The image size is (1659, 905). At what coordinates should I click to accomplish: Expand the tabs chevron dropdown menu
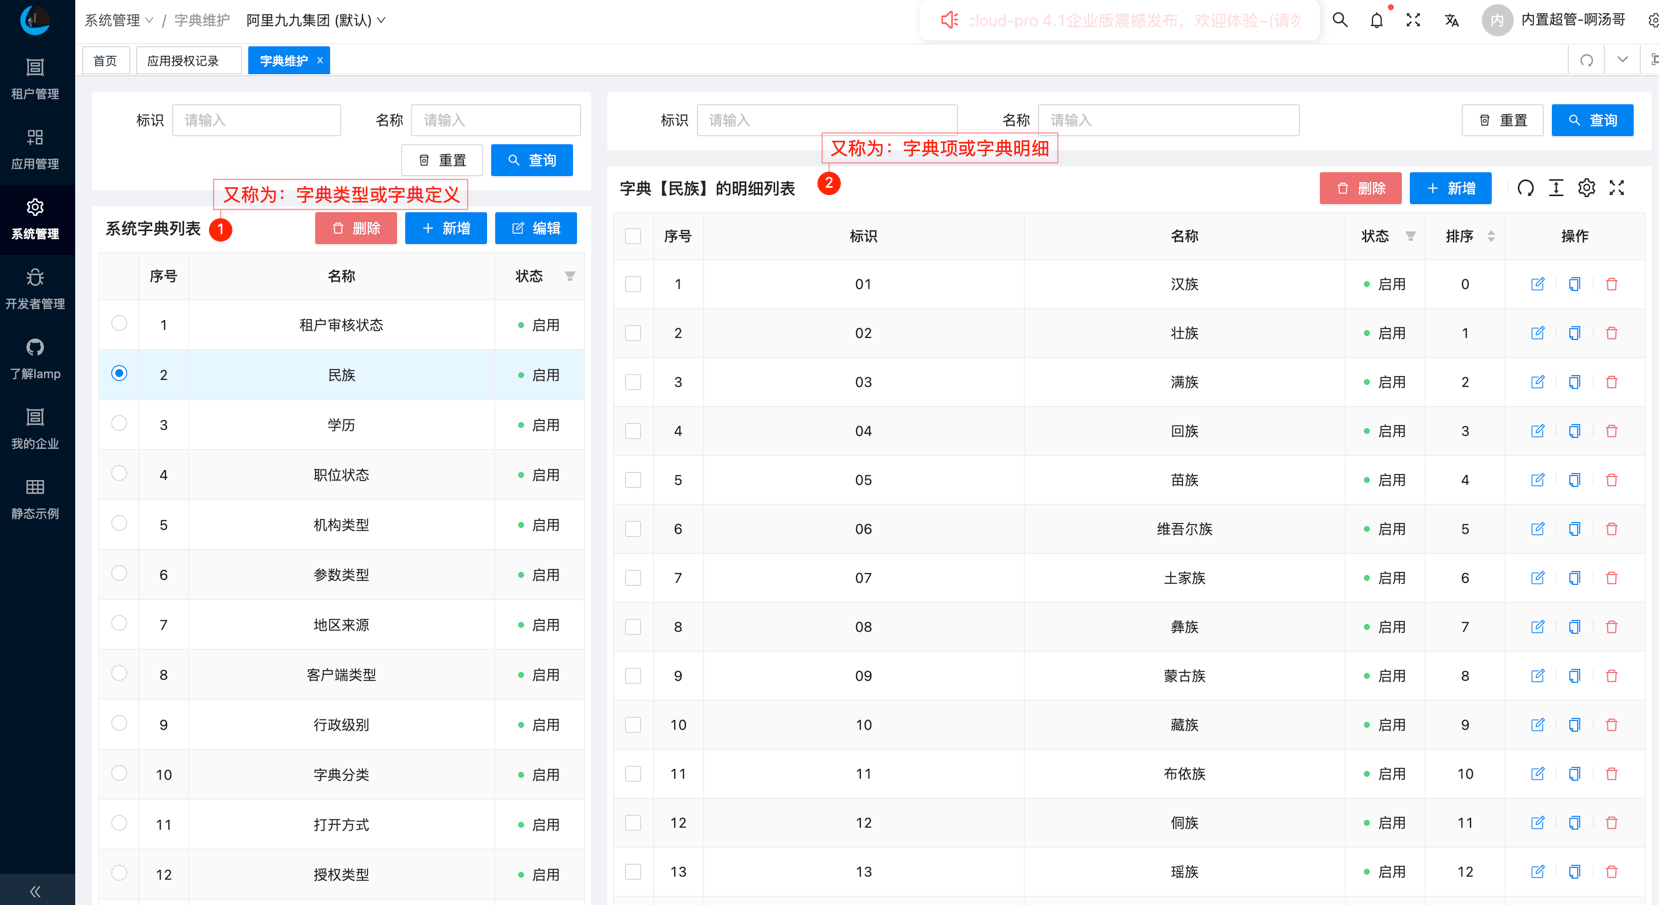click(x=1622, y=60)
